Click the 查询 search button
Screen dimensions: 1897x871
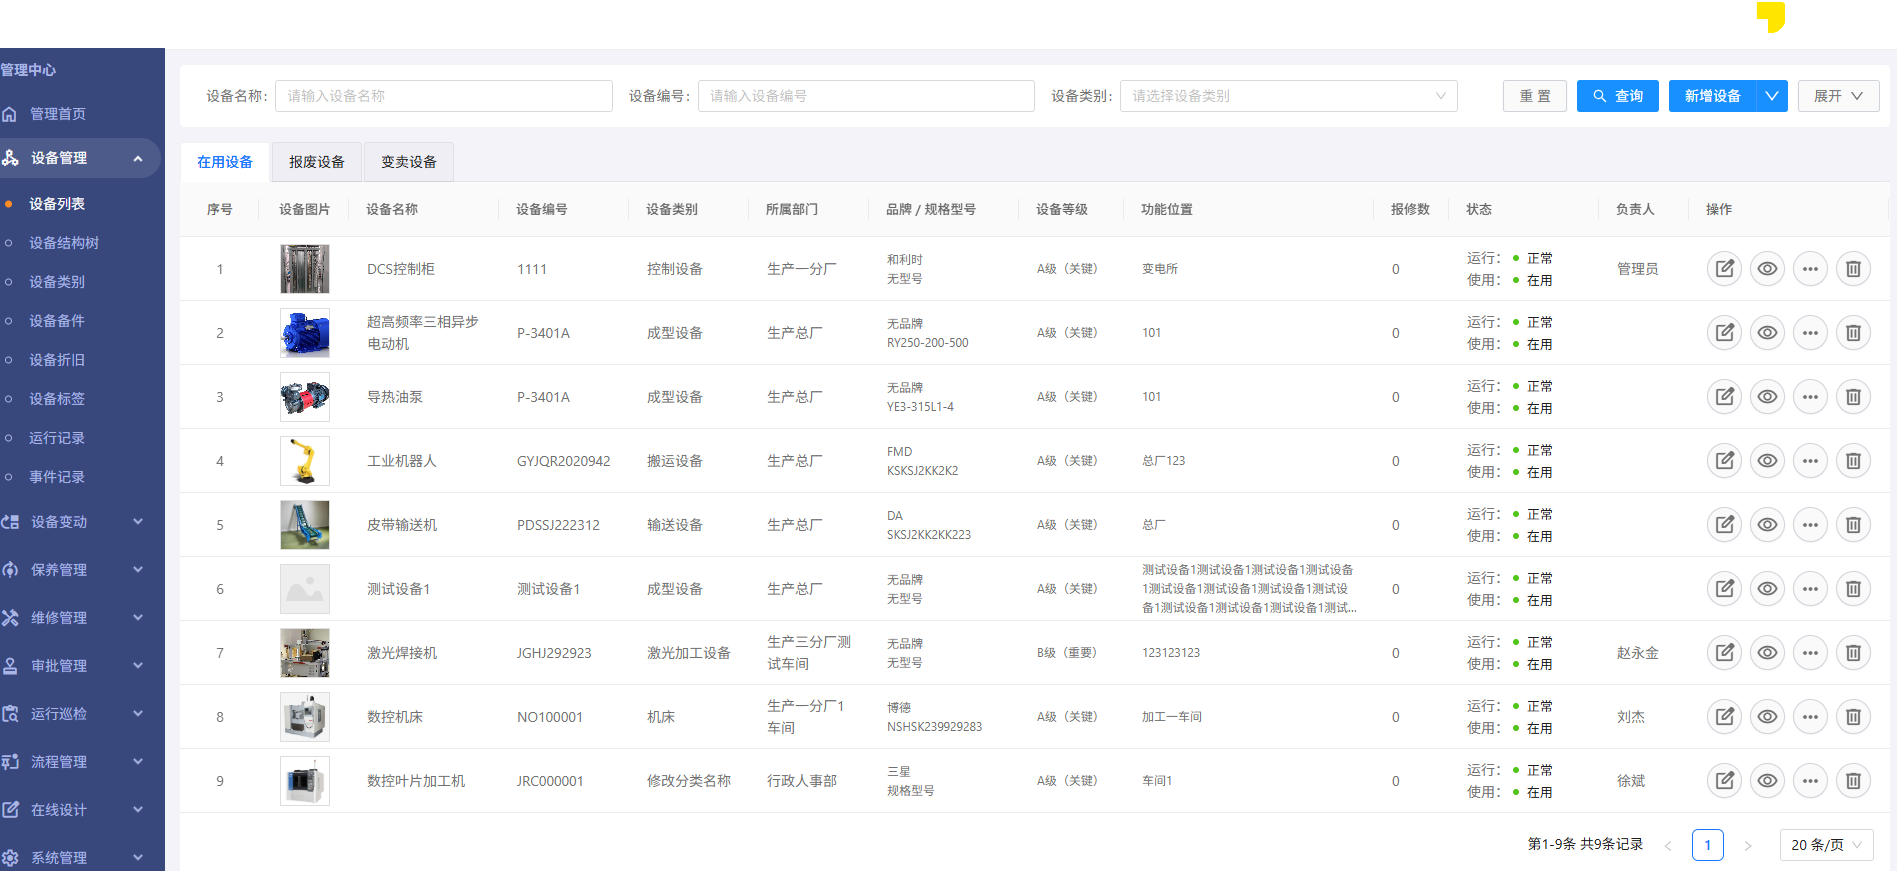(x=1618, y=96)
